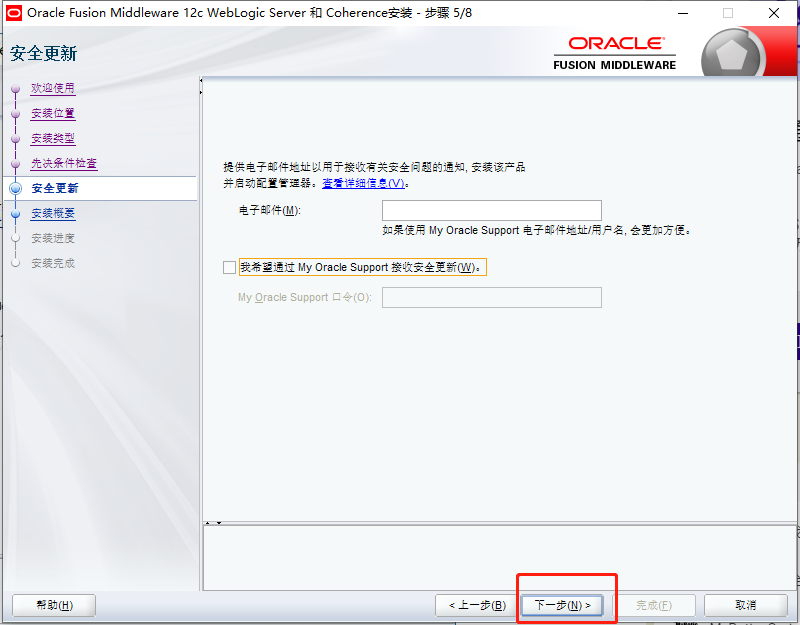This screenshot has height=625, width=800.
Task: Click the 安全更新 step bullet icon
Action: 16,188
